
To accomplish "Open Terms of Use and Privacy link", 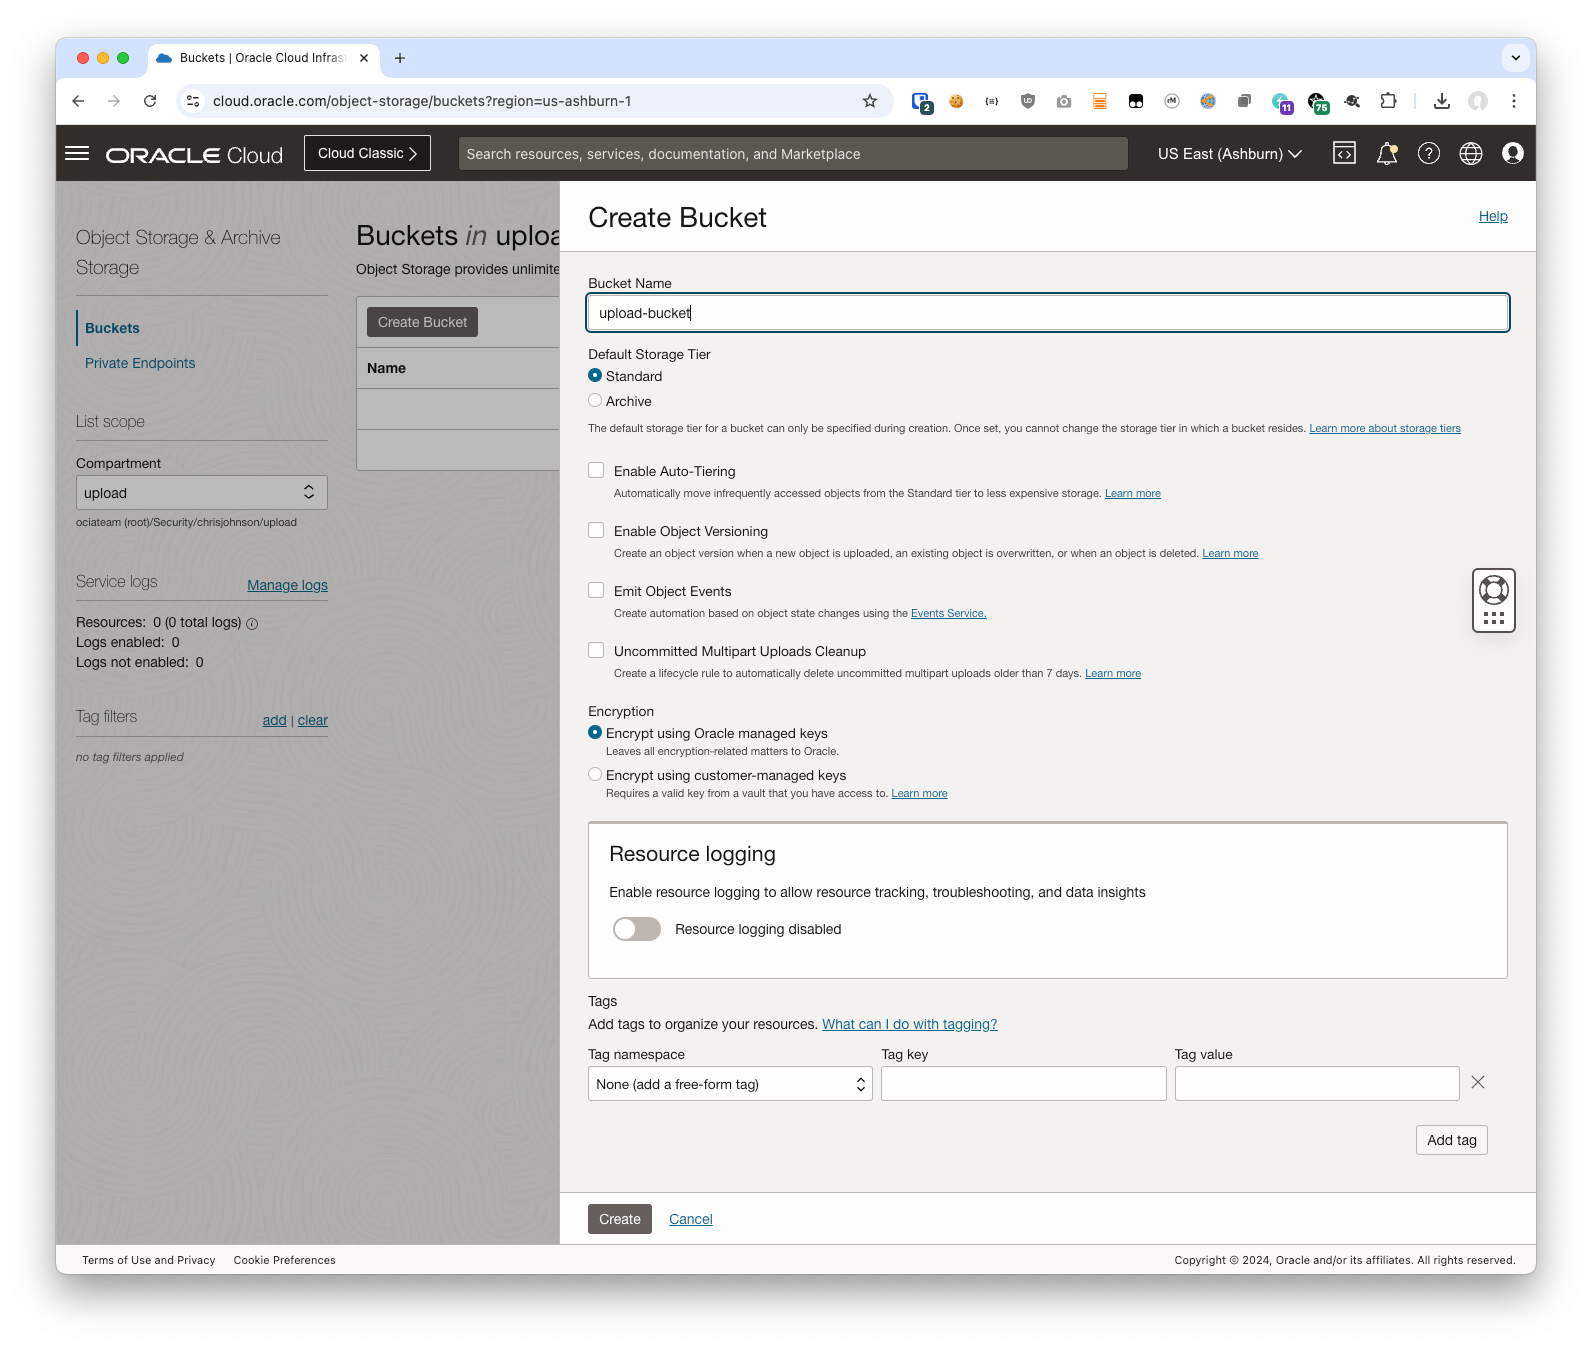I will (149, 1260).
